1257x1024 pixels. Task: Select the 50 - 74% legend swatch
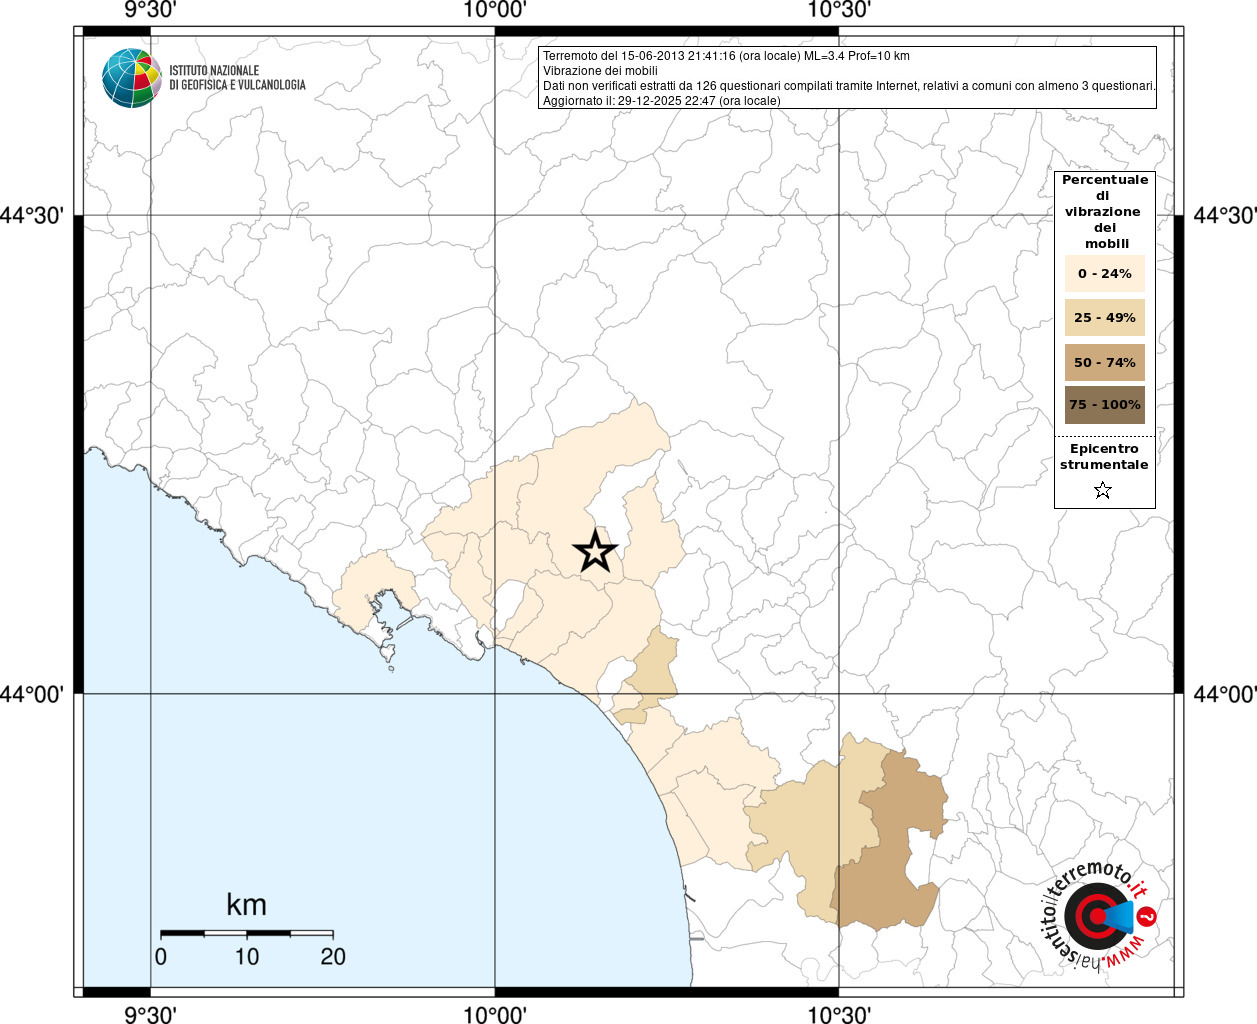tap(1104, 362)
